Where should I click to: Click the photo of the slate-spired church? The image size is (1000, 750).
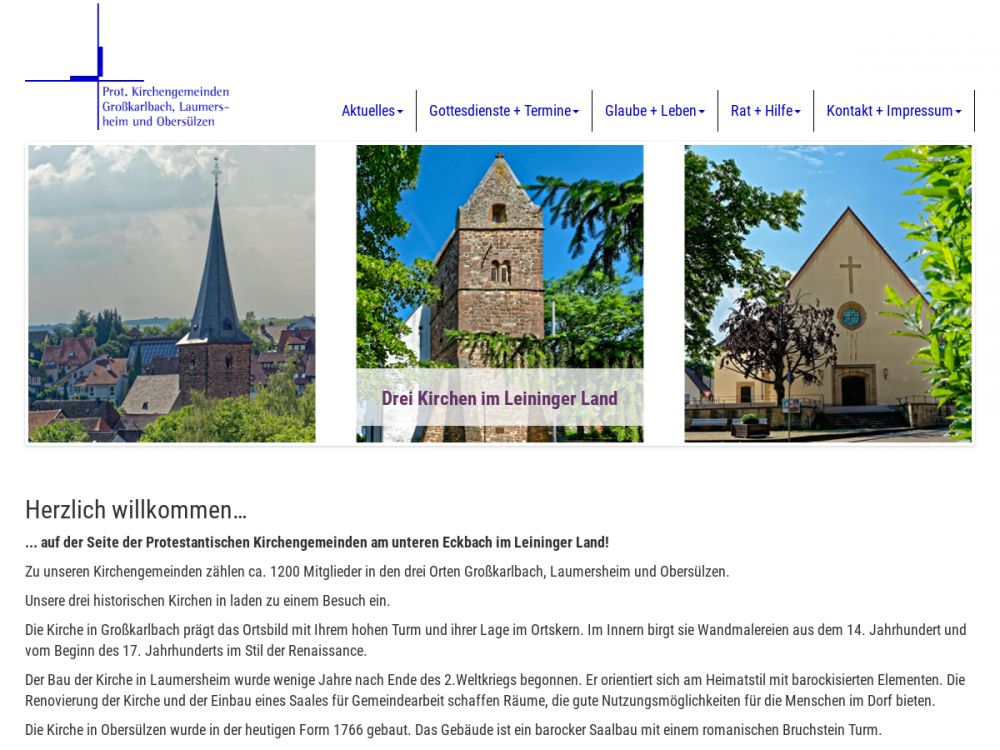tap(171, 293)
